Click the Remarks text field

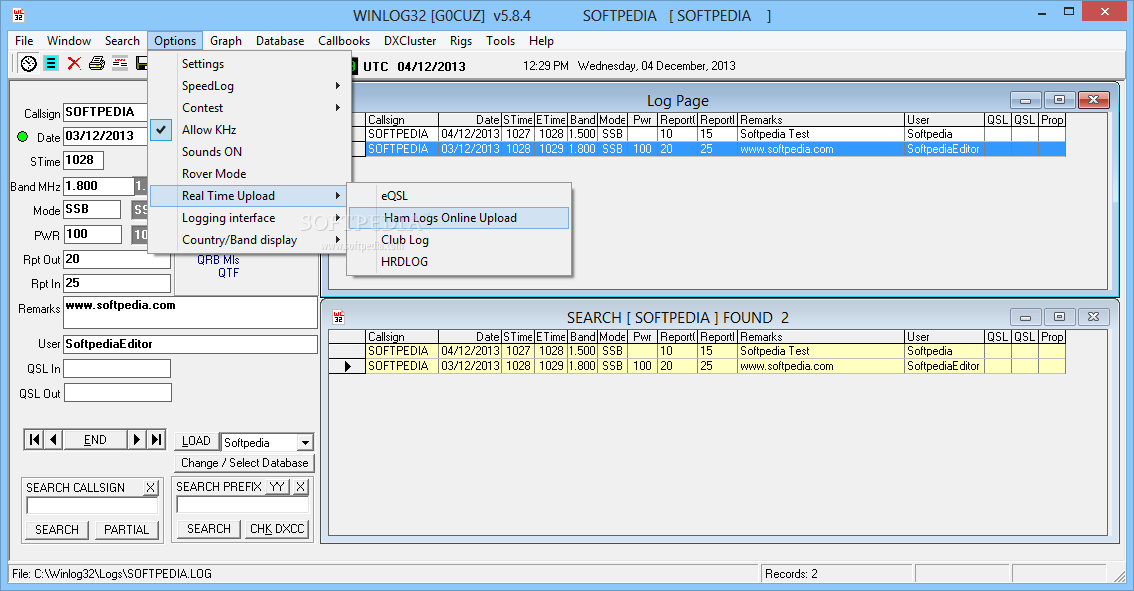[190, 312]
